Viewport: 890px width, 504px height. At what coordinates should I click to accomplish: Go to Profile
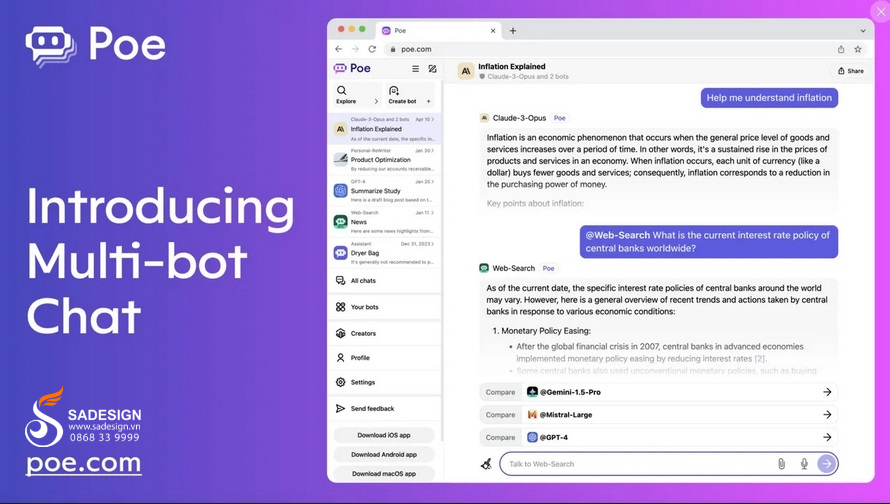point(384,358)
